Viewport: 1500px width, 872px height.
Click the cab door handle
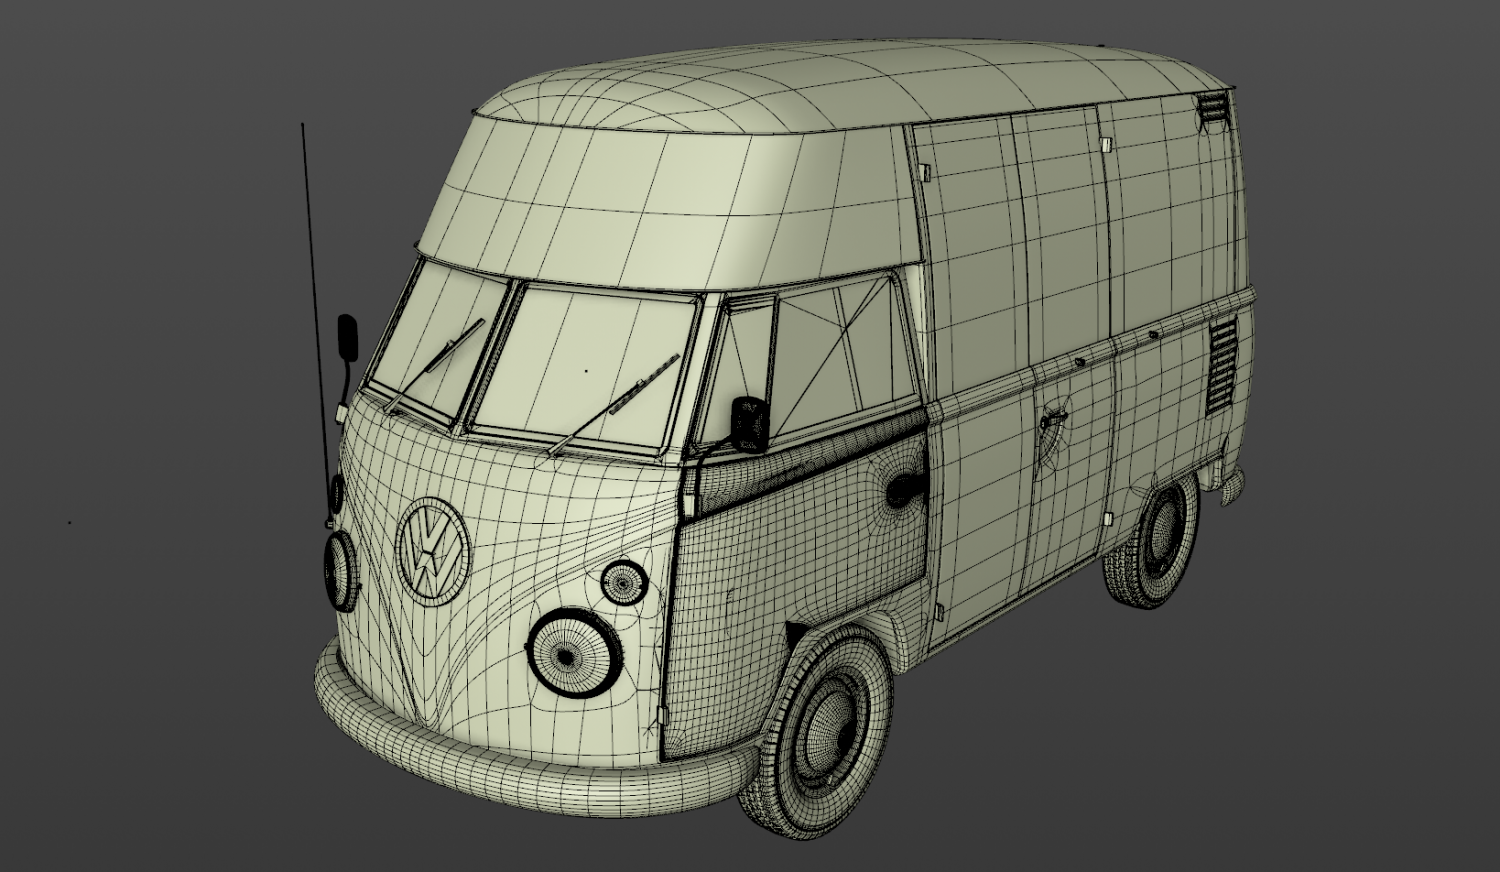(904, 489)
